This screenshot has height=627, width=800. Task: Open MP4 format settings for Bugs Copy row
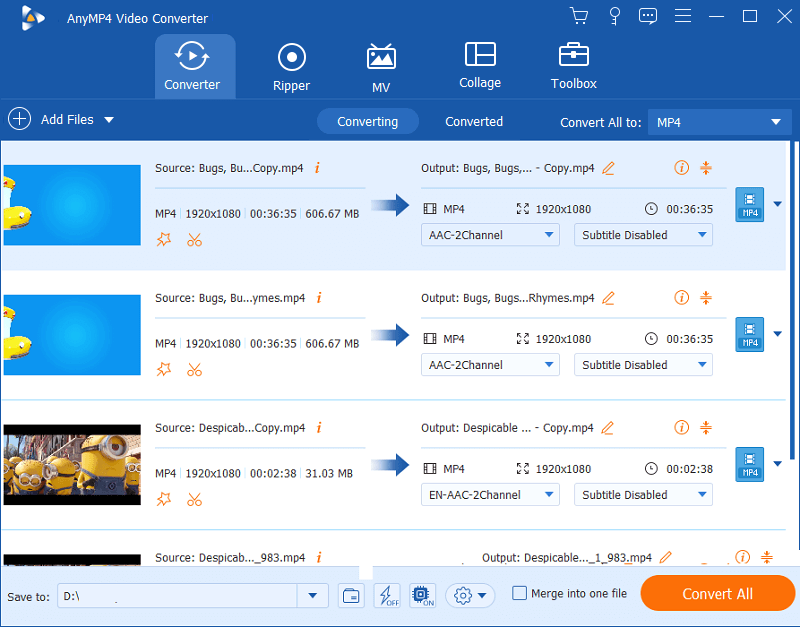click(x=749, y=205)
